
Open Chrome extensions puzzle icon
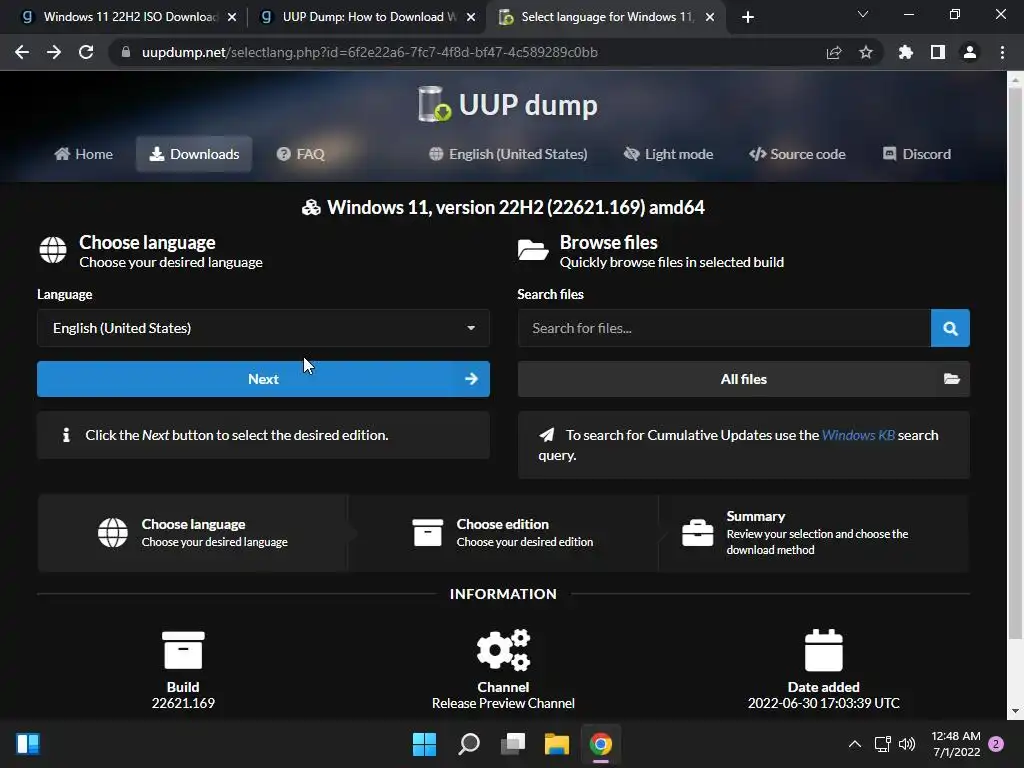[905, 52]
